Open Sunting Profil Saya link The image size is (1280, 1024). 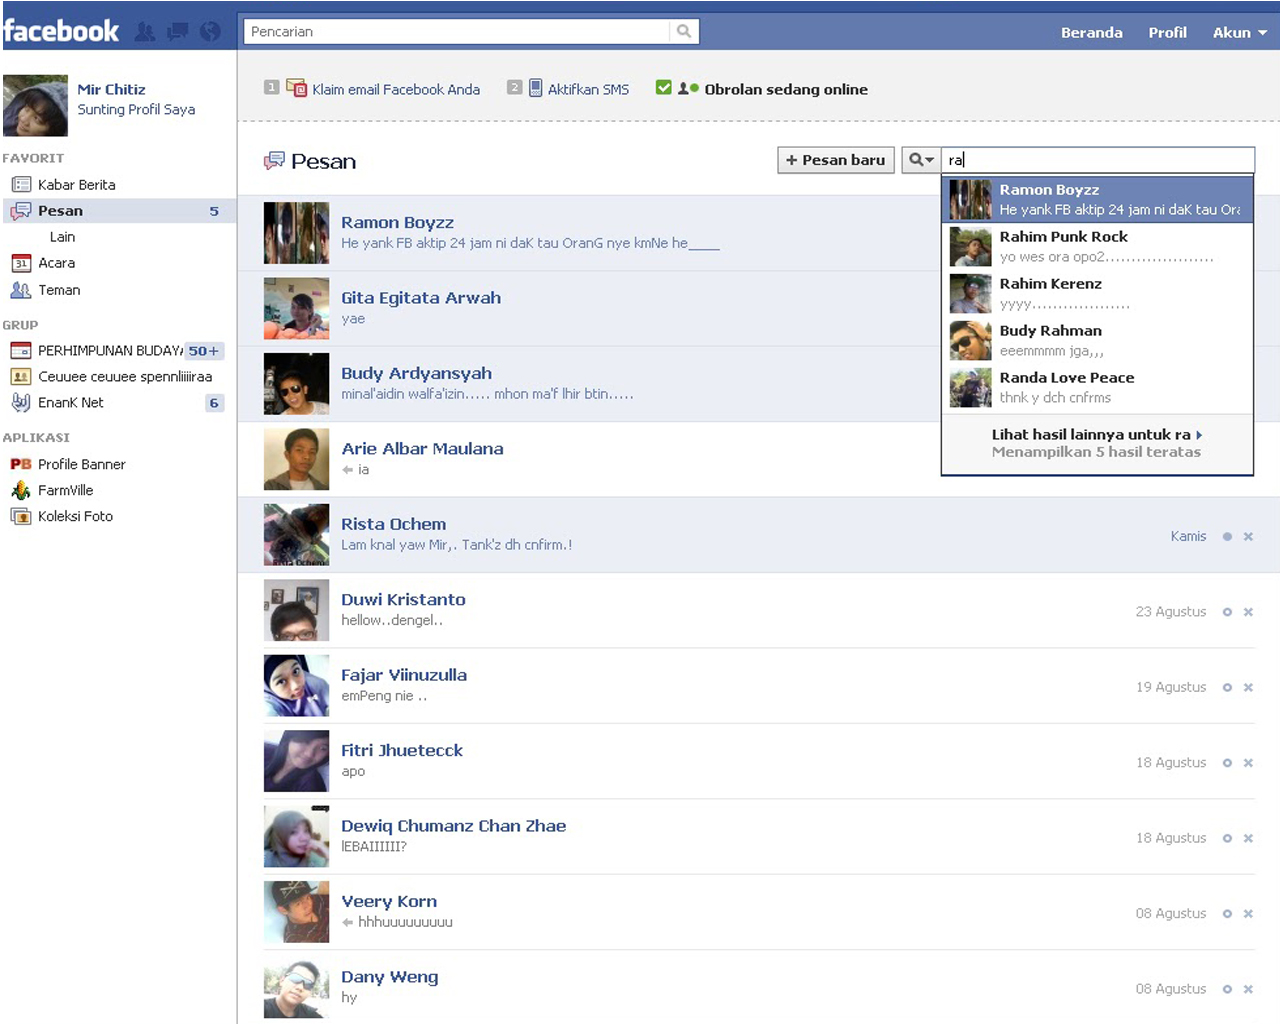(x=136, y=109)
